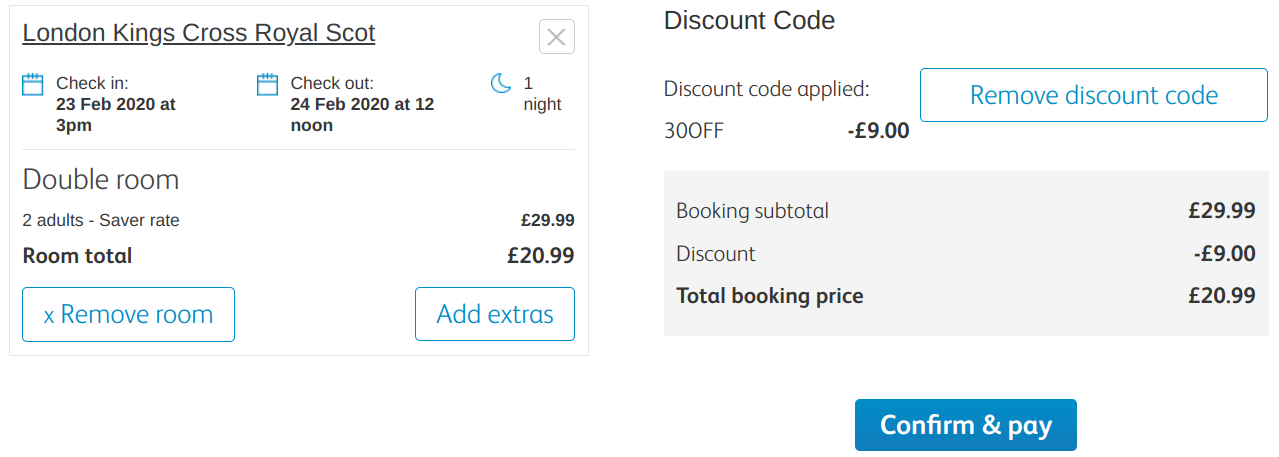This screenshot has width=1279, height=457.
Task: Dismiss the hotel card with the X icon
Action: click(557, 37)
